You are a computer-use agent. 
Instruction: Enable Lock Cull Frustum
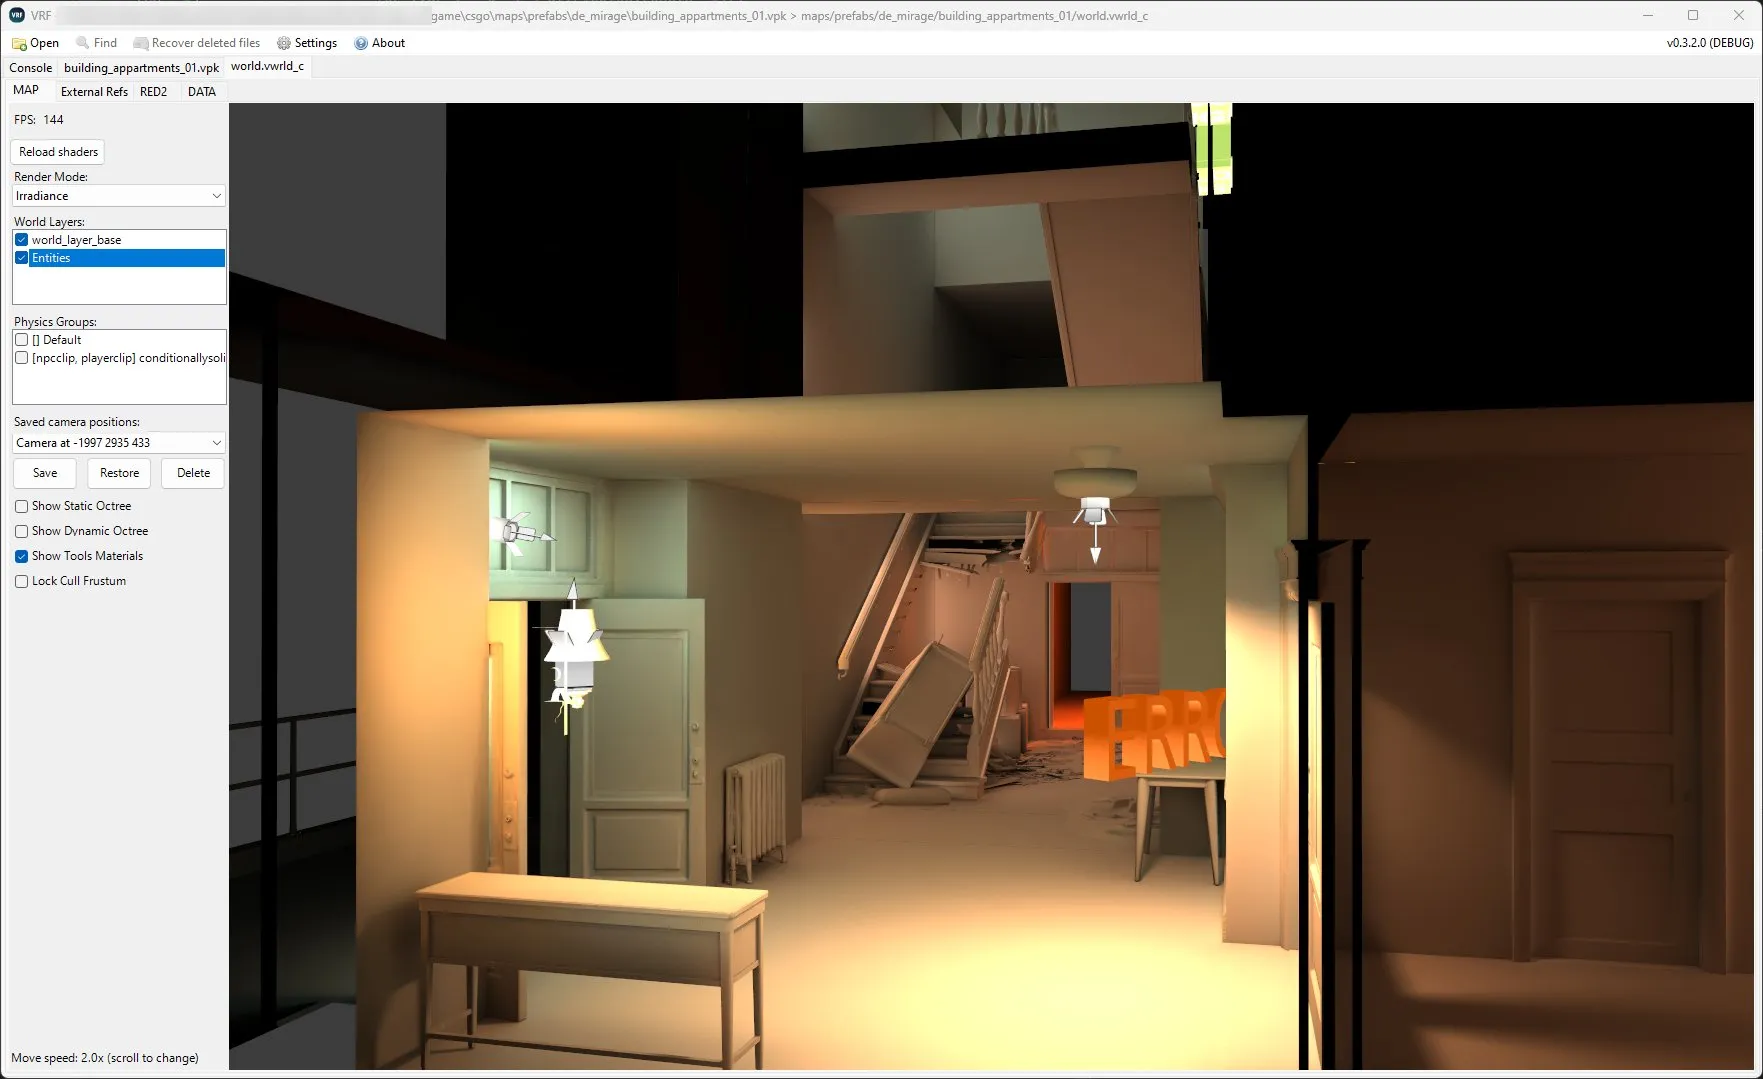click(21, 581)
